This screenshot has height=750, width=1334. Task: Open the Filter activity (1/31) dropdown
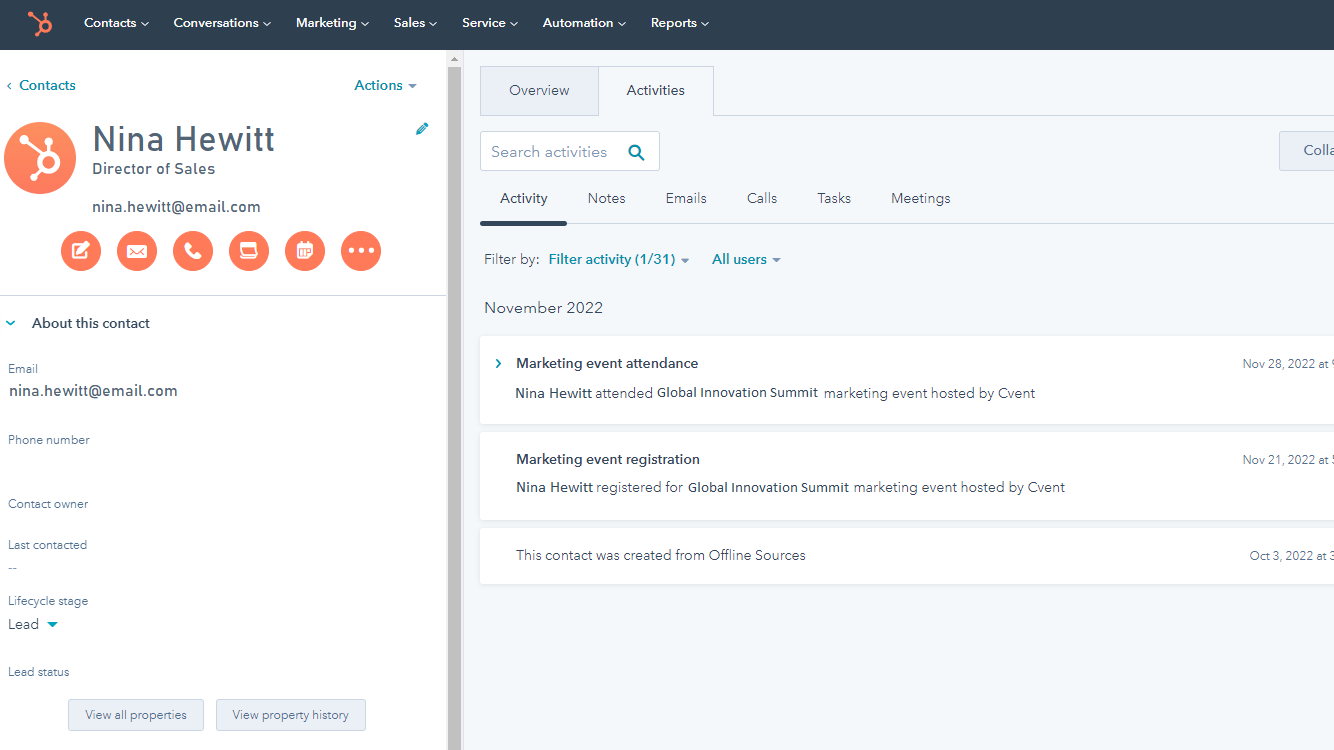coord(618,260)
